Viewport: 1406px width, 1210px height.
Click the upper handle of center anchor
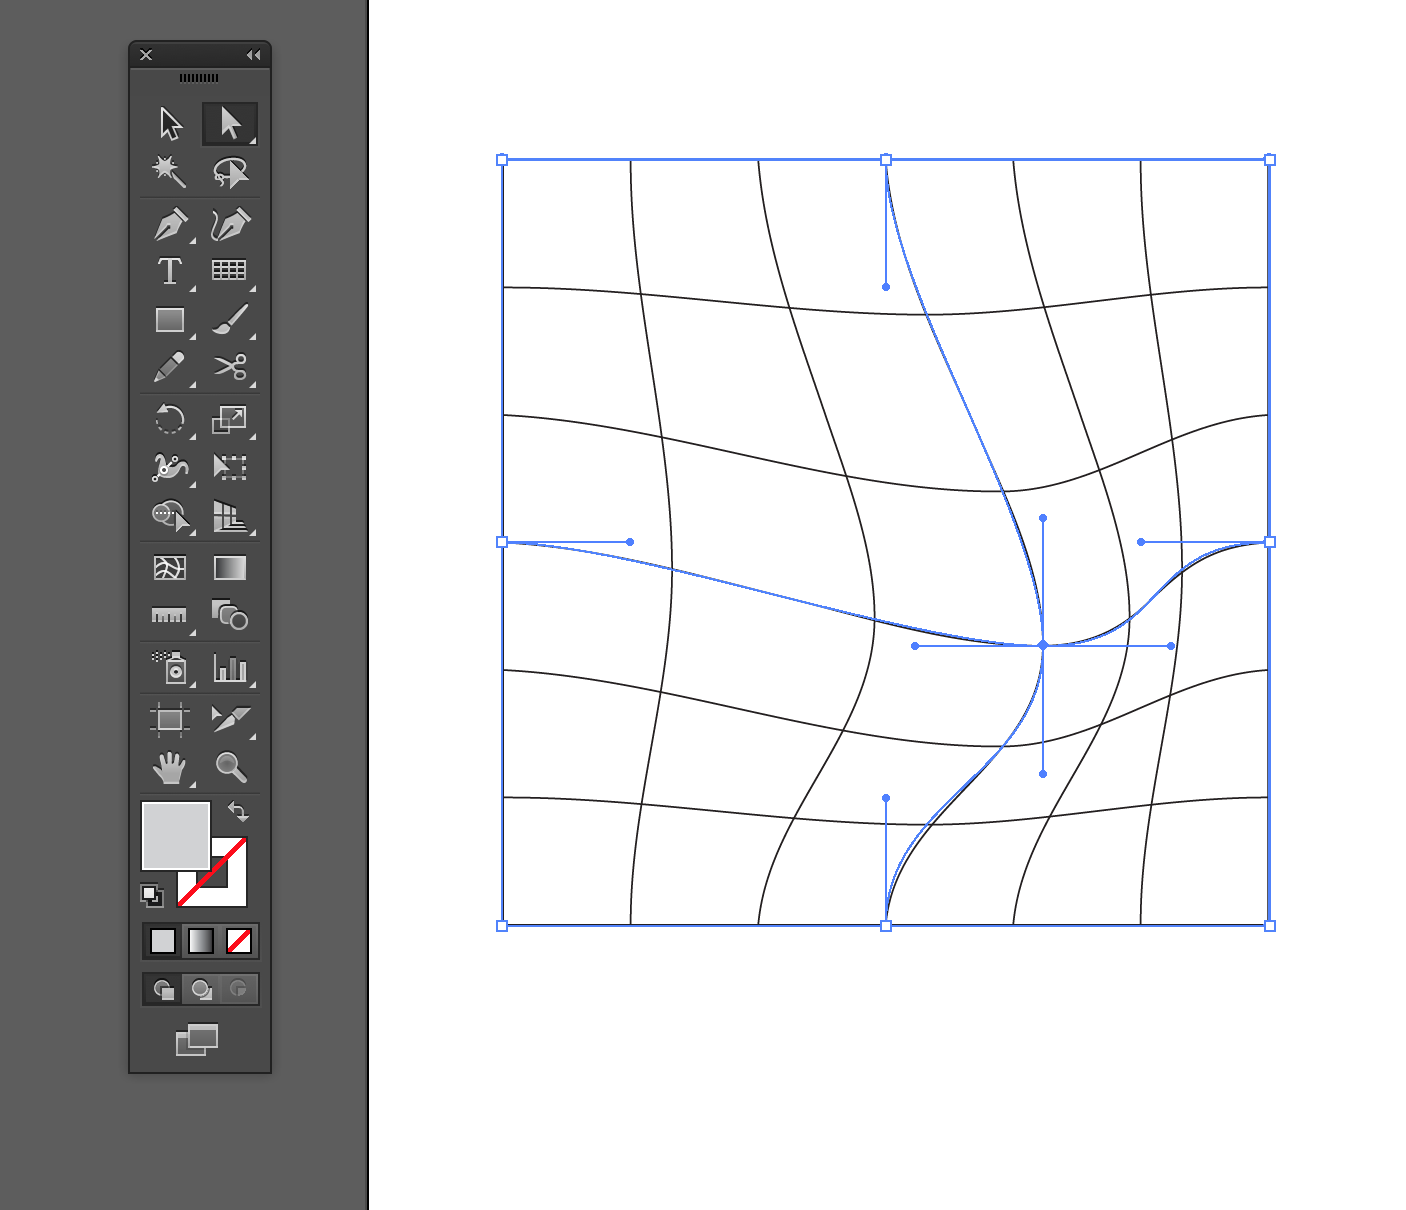(1043, 518)
